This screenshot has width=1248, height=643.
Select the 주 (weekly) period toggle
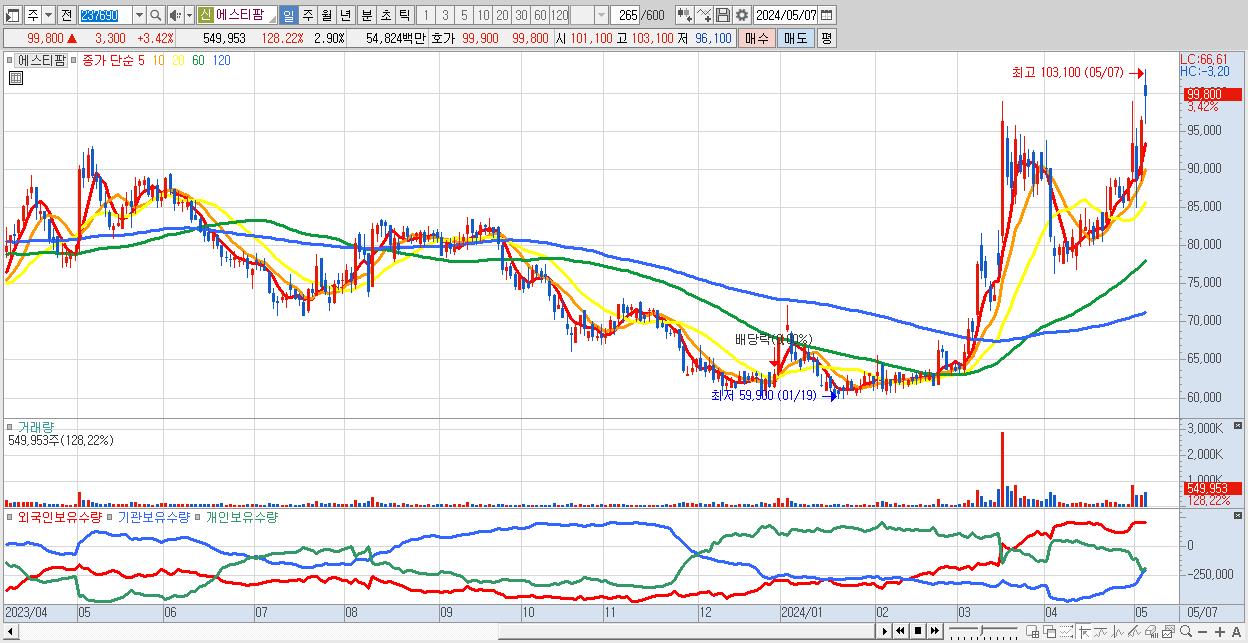coord(307,15)
